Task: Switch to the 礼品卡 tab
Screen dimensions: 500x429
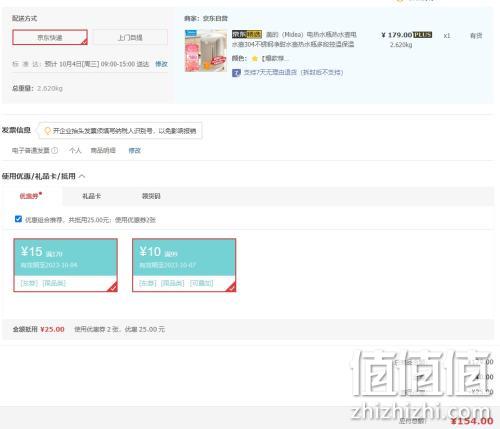Action: [92, 196]
